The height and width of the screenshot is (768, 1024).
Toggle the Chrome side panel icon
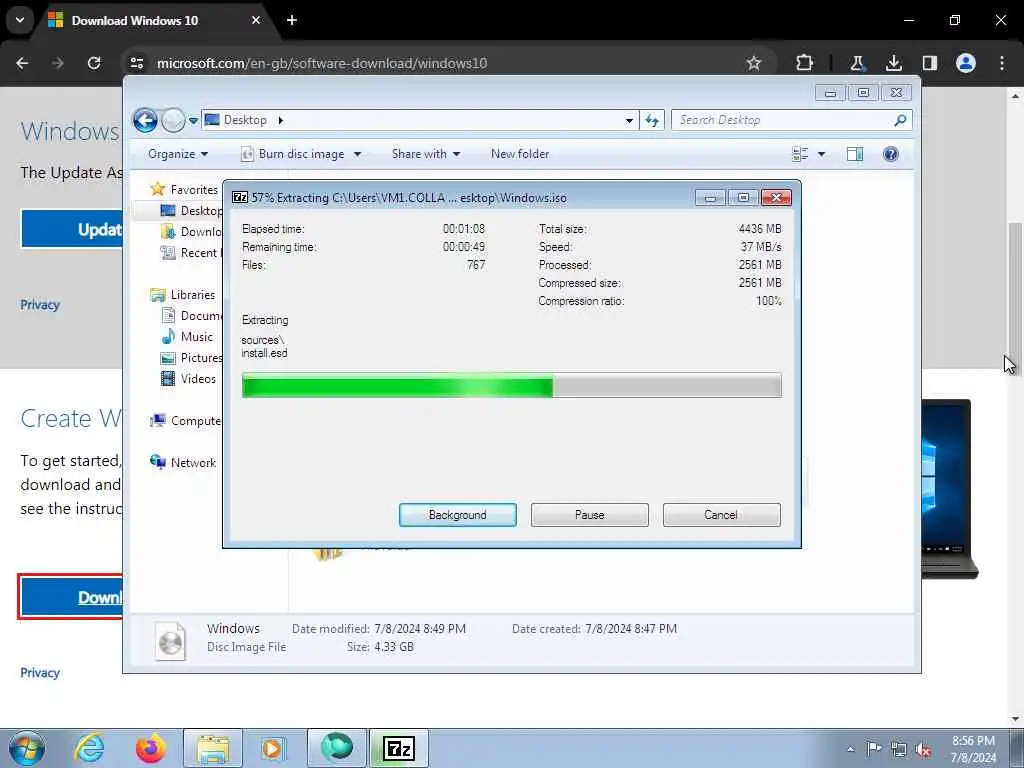929,63
